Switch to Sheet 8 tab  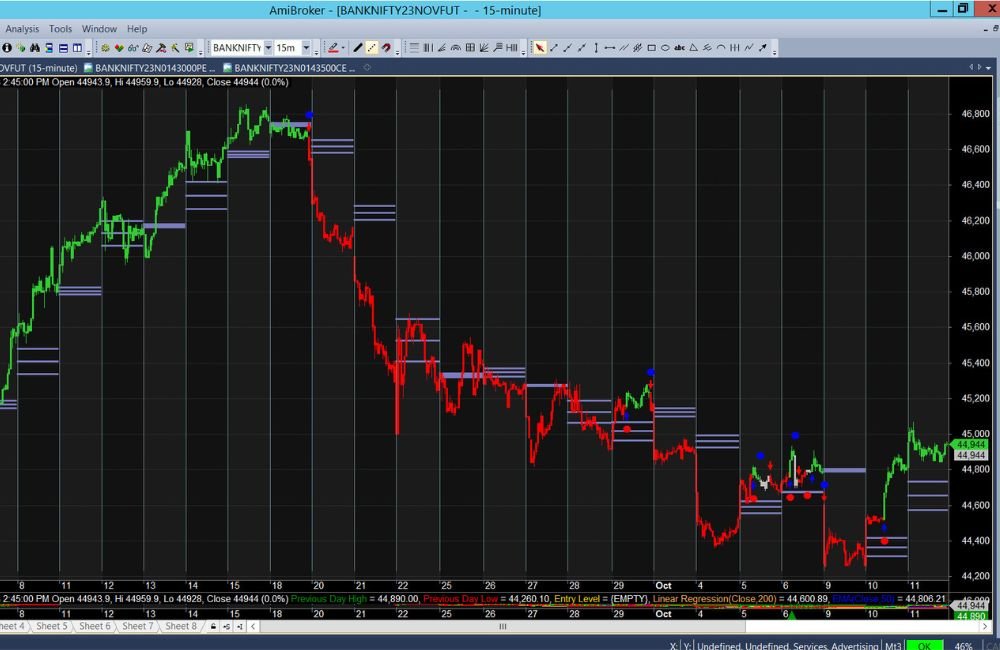click(x=181, y=626)
